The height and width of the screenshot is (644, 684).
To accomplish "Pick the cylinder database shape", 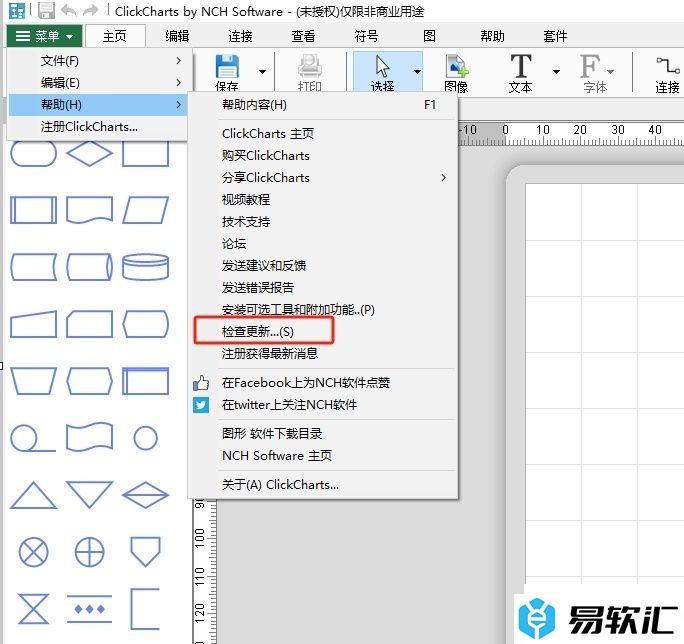I will (x=145, y=267).
